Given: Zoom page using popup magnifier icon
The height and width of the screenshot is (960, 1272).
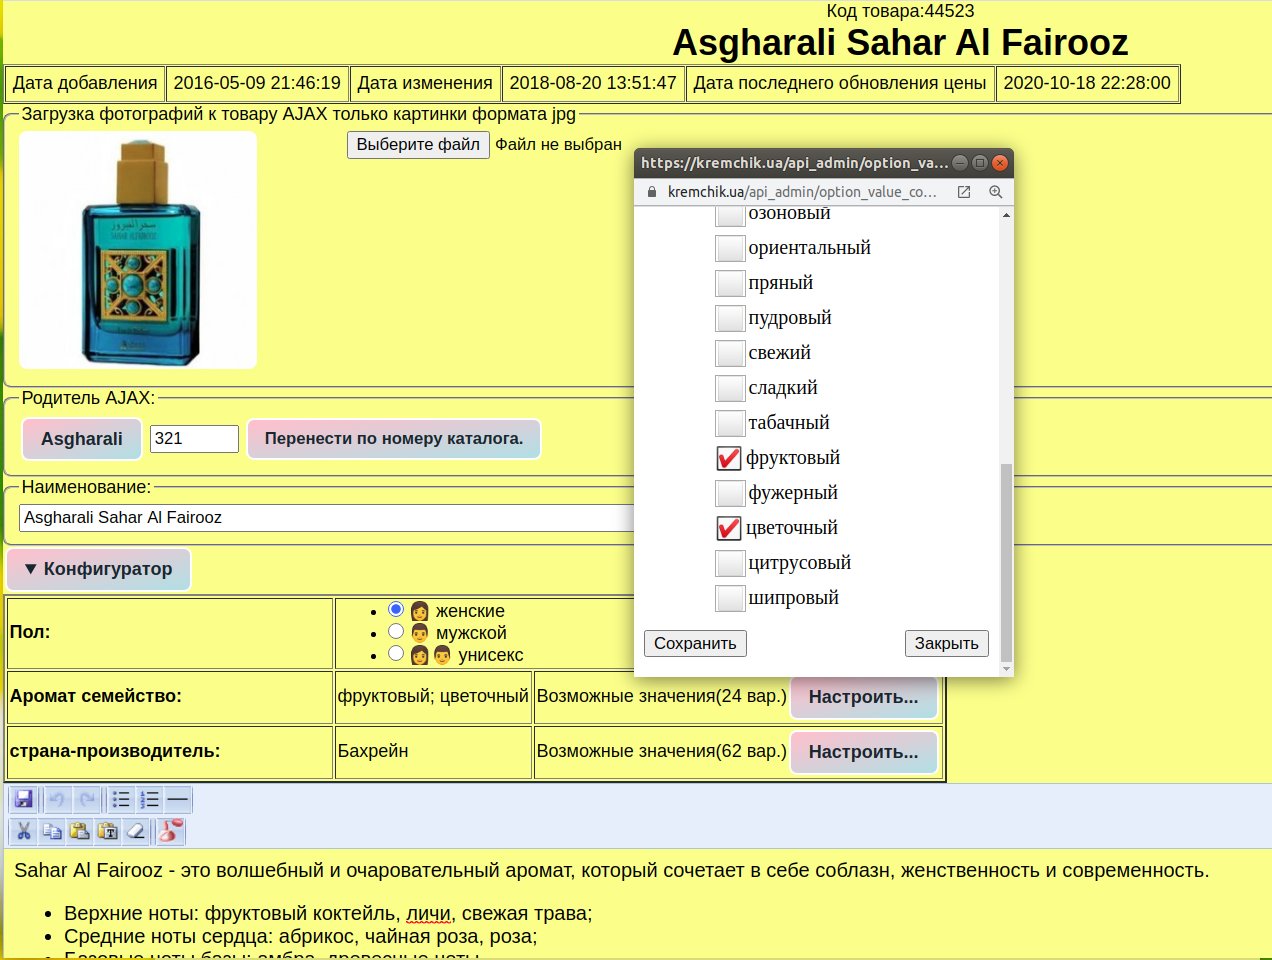Looking at the screenshot, I should (x=995, y=192).
